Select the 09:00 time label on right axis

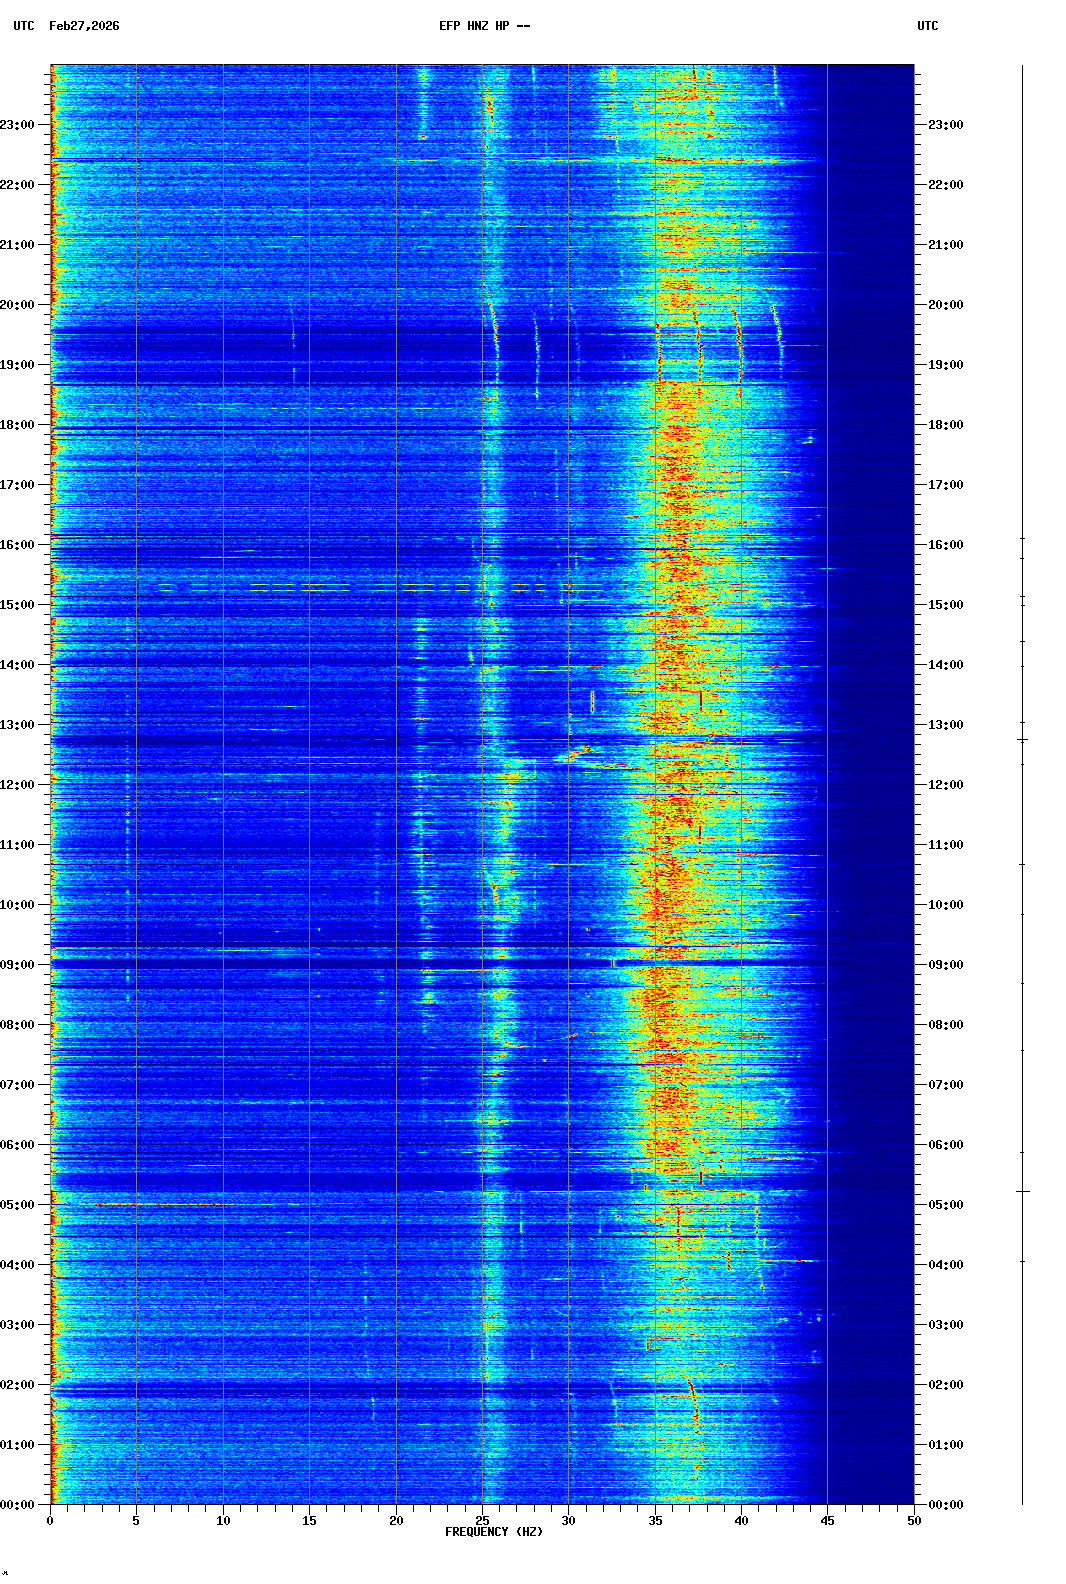tap(945, 965)
